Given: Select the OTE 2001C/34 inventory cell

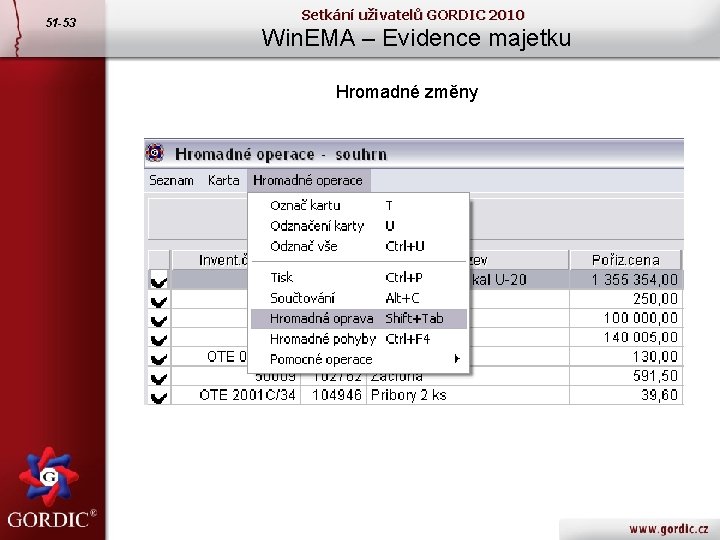Looking at the screenshot, I should (236, 395).
